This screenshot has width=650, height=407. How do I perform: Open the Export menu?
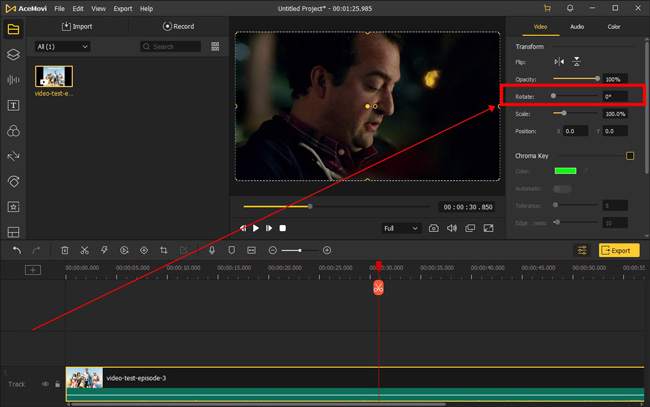[x=123, y=8]
